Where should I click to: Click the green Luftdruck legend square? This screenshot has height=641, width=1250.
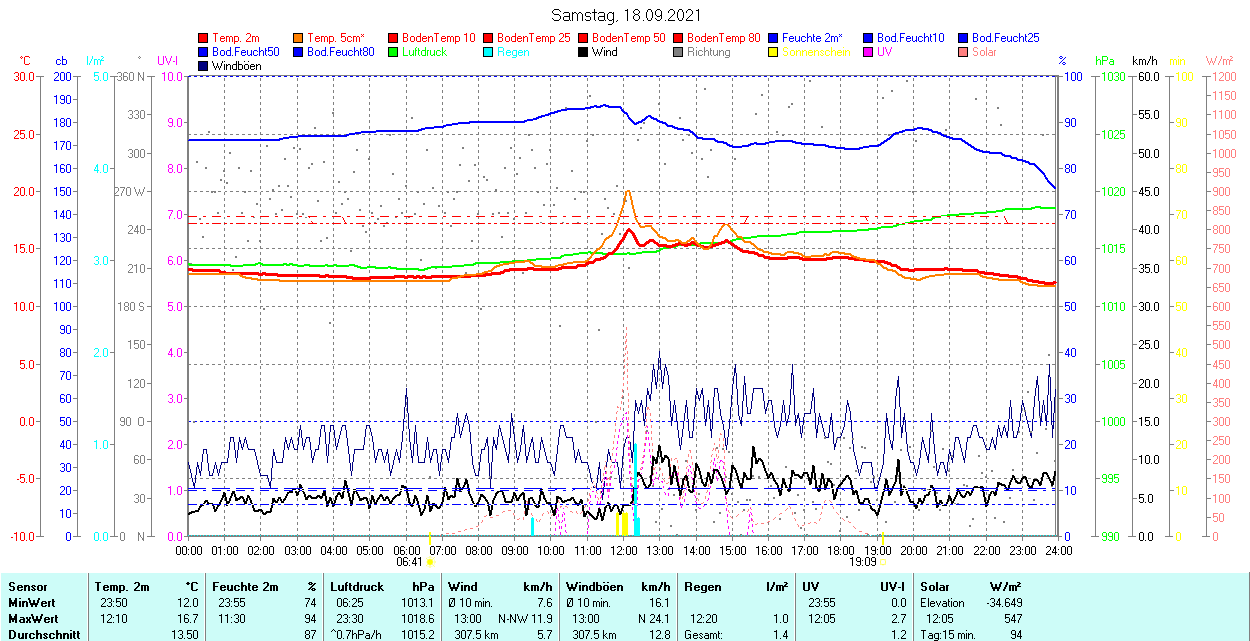(394, 52)
